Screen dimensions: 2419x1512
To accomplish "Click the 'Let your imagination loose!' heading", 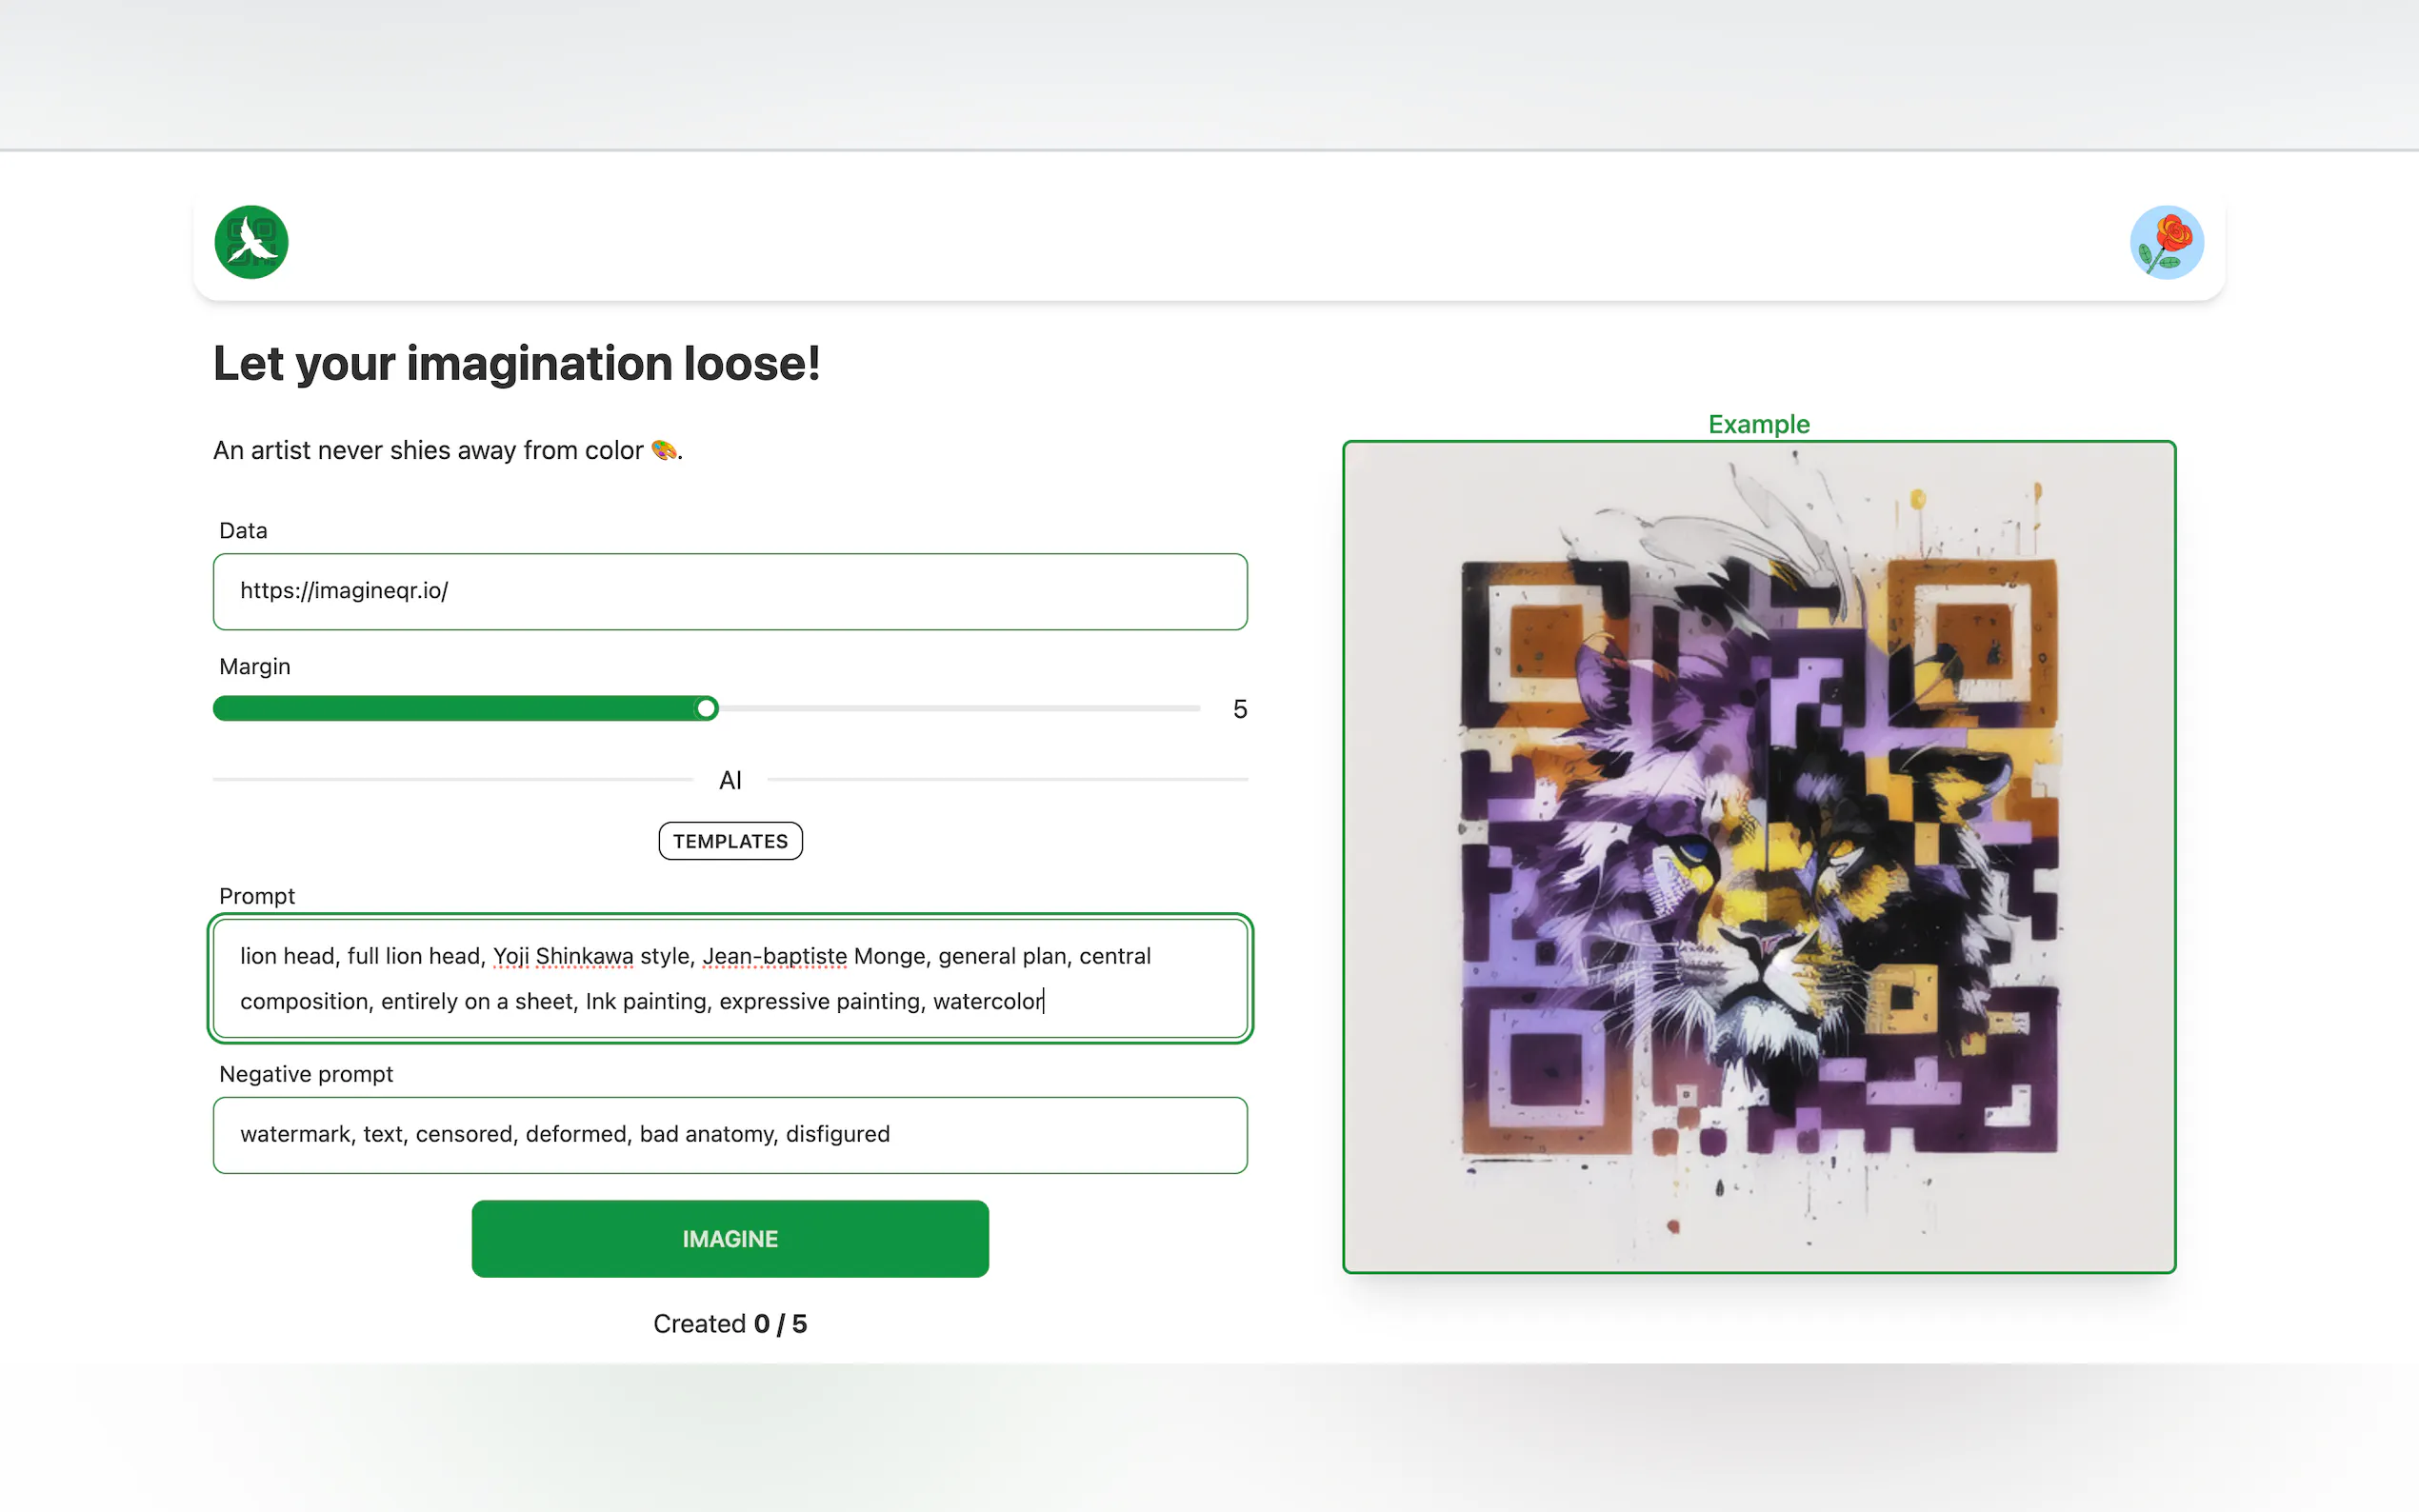I will (x=516, y=363).
